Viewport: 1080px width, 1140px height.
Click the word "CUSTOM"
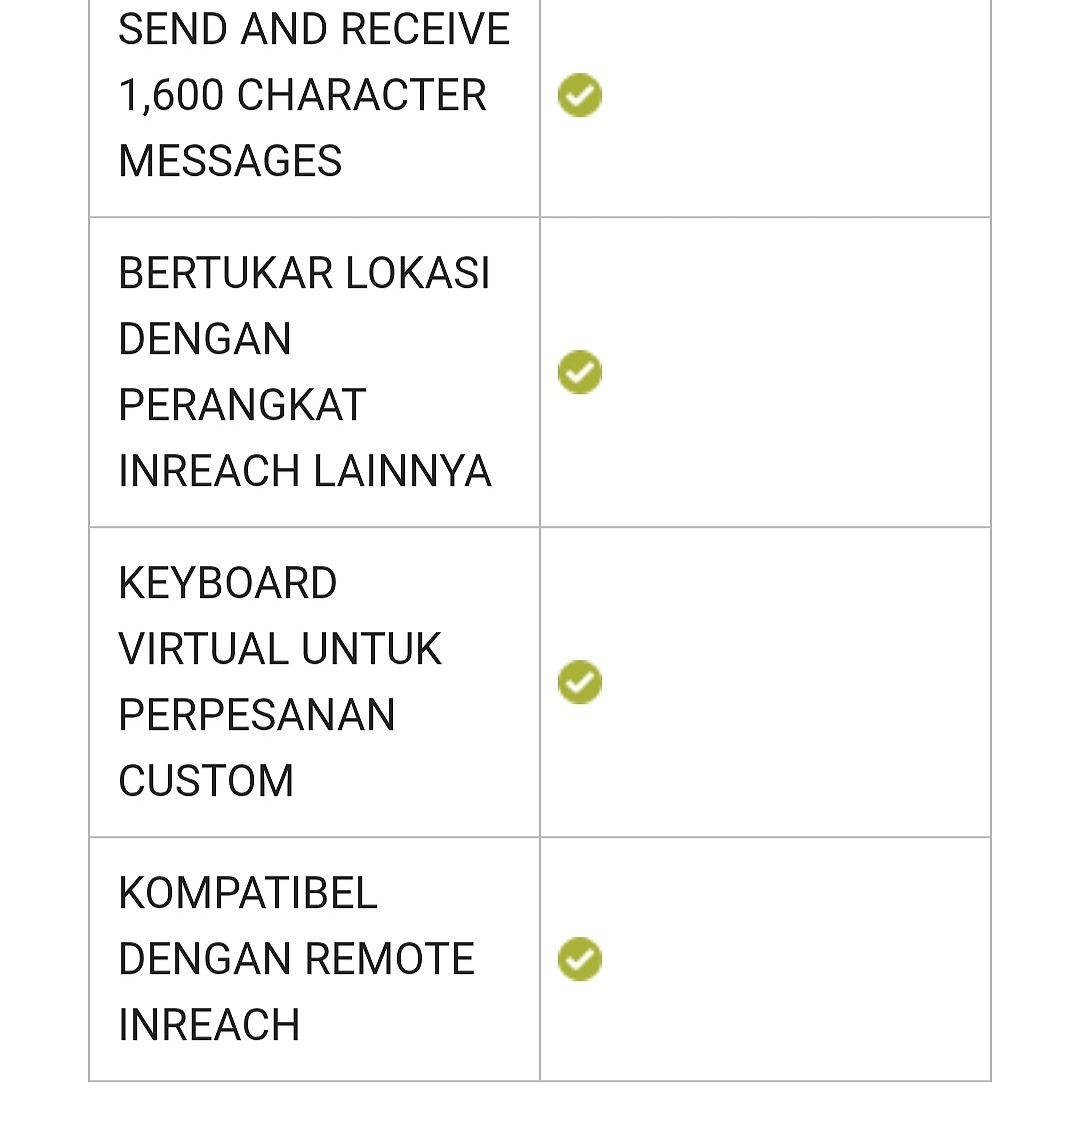[206, 781]
